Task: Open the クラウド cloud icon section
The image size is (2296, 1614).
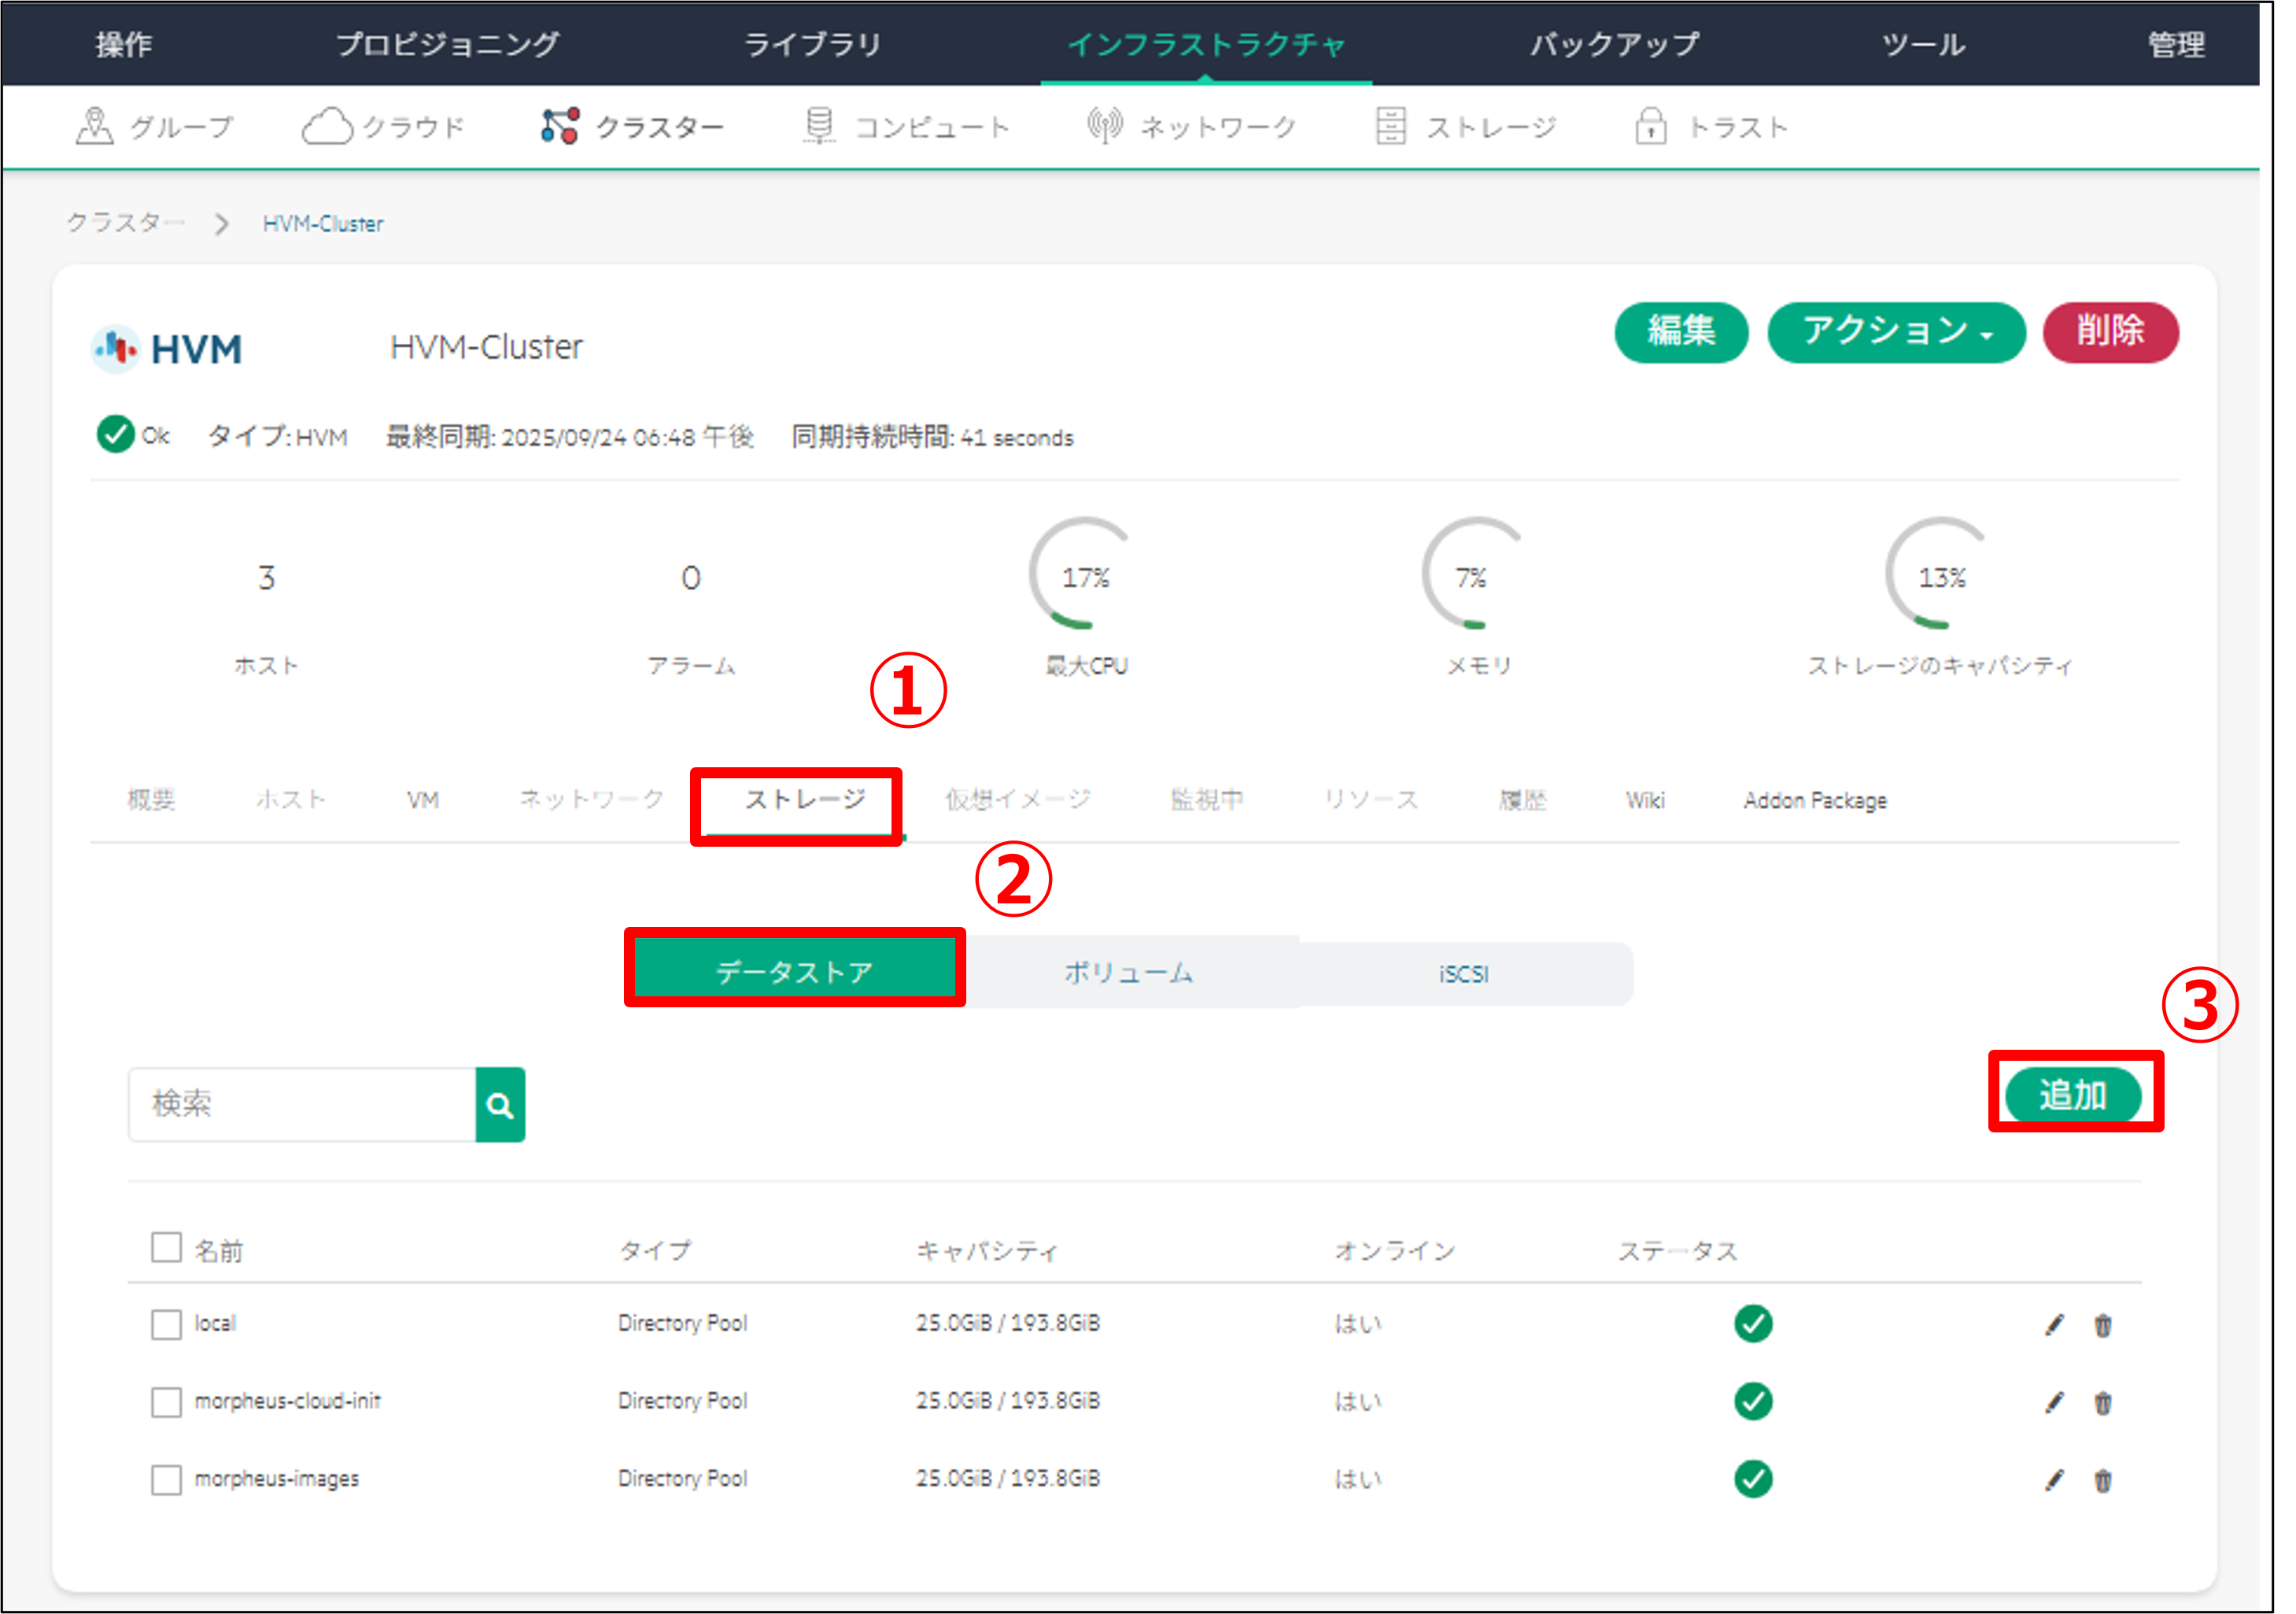Action: tap(327, 127)
